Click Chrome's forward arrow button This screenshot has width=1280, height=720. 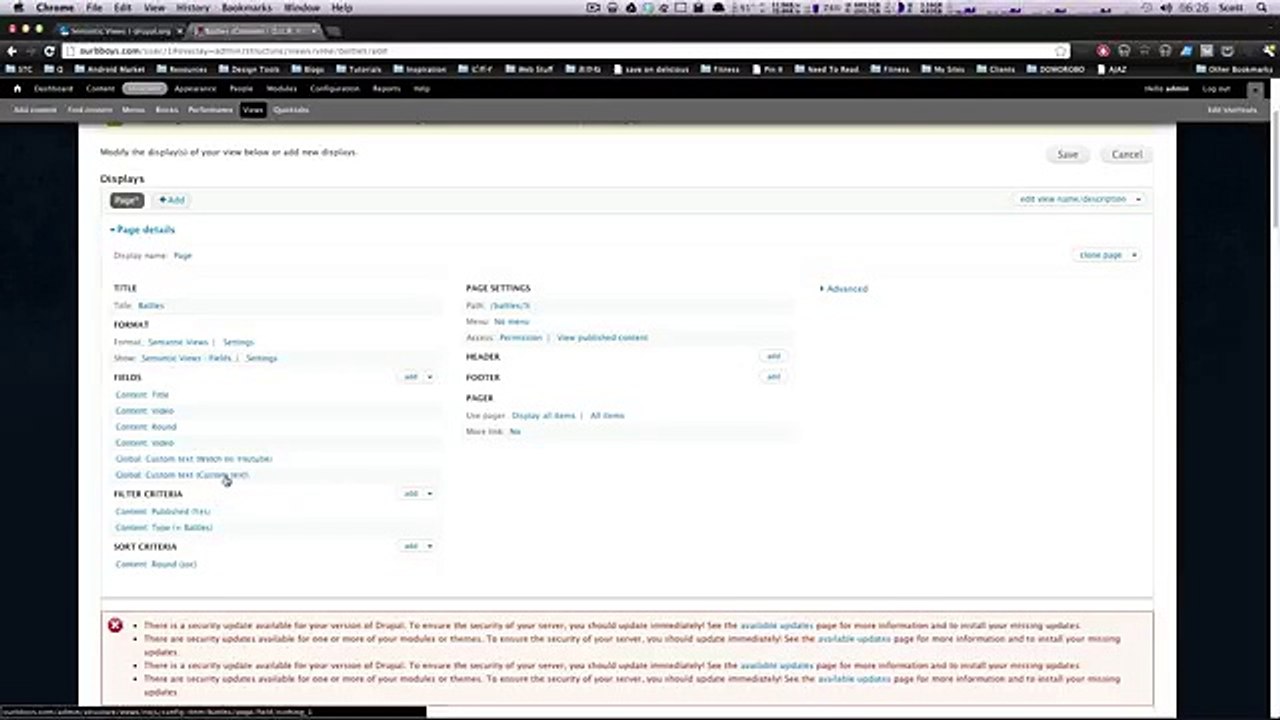pyautogui.click(x=30, y=50)
